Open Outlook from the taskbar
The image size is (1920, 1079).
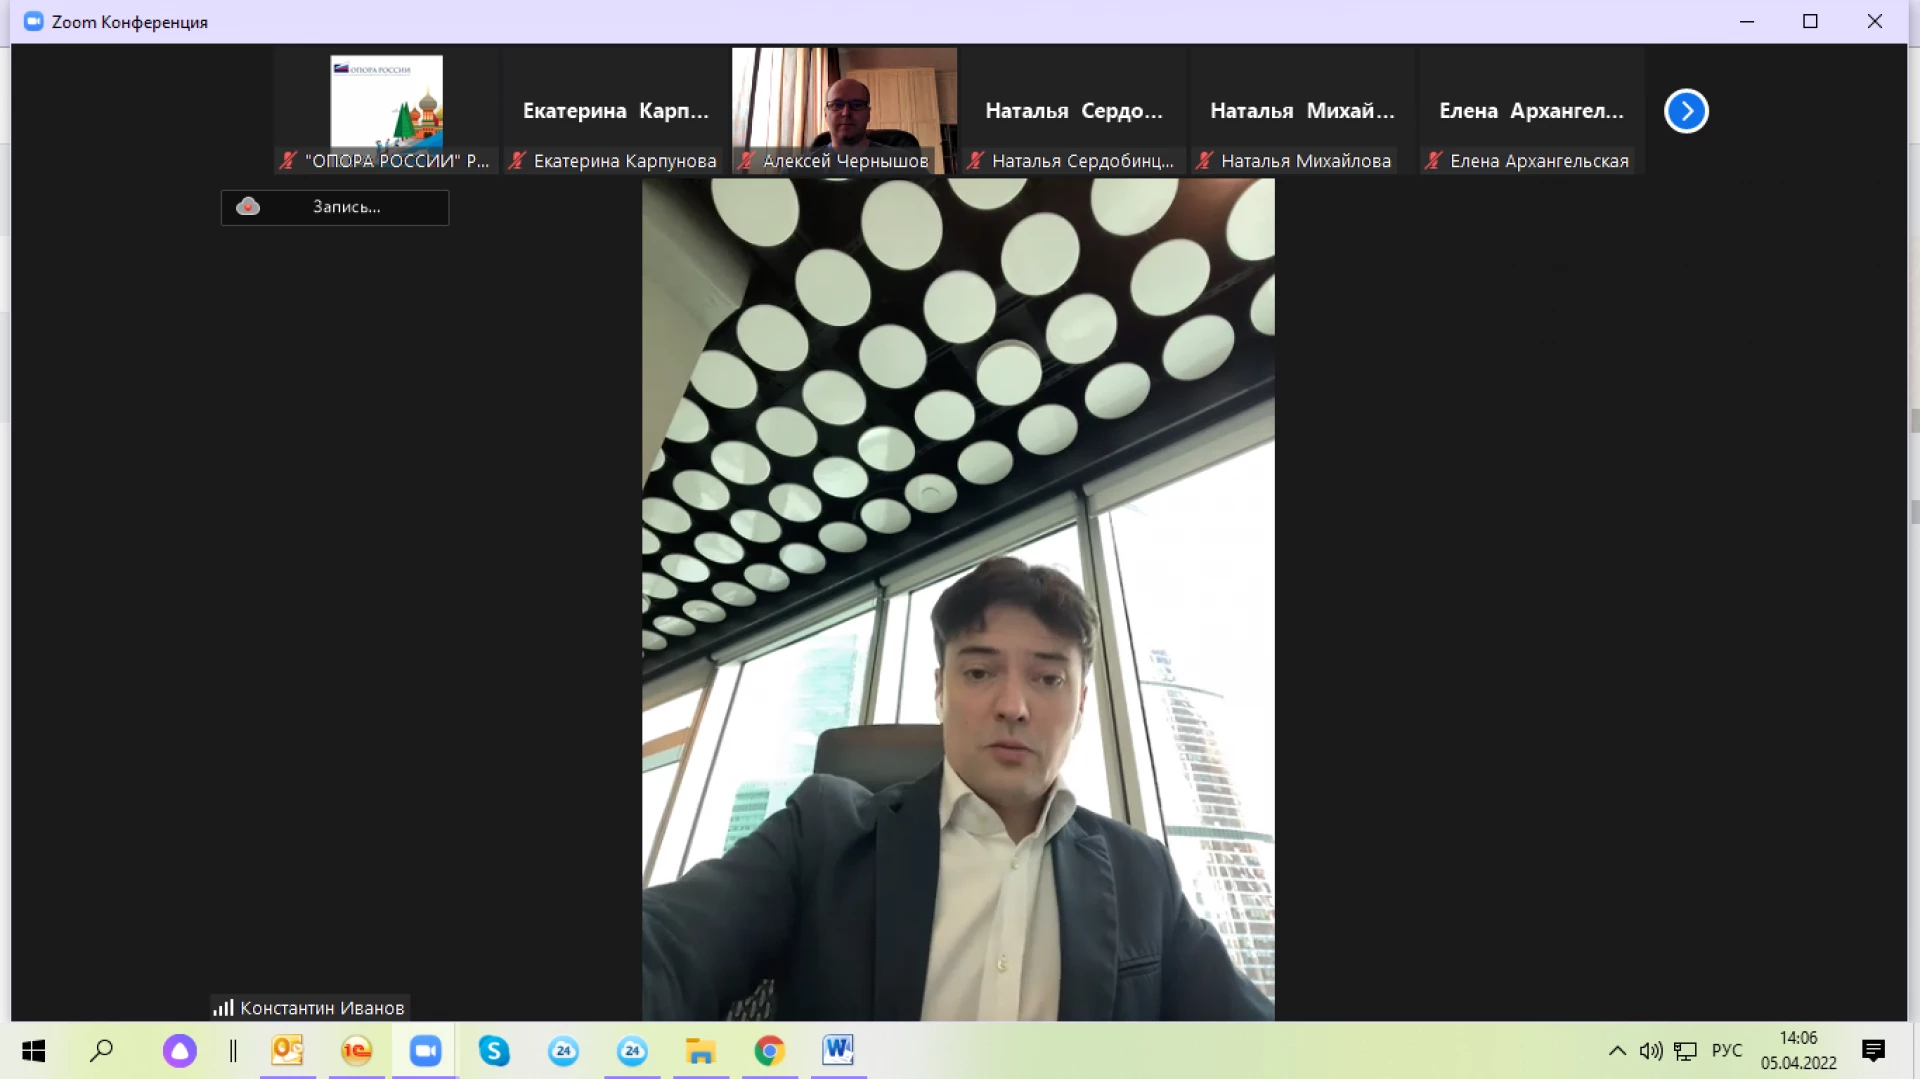287,1050
